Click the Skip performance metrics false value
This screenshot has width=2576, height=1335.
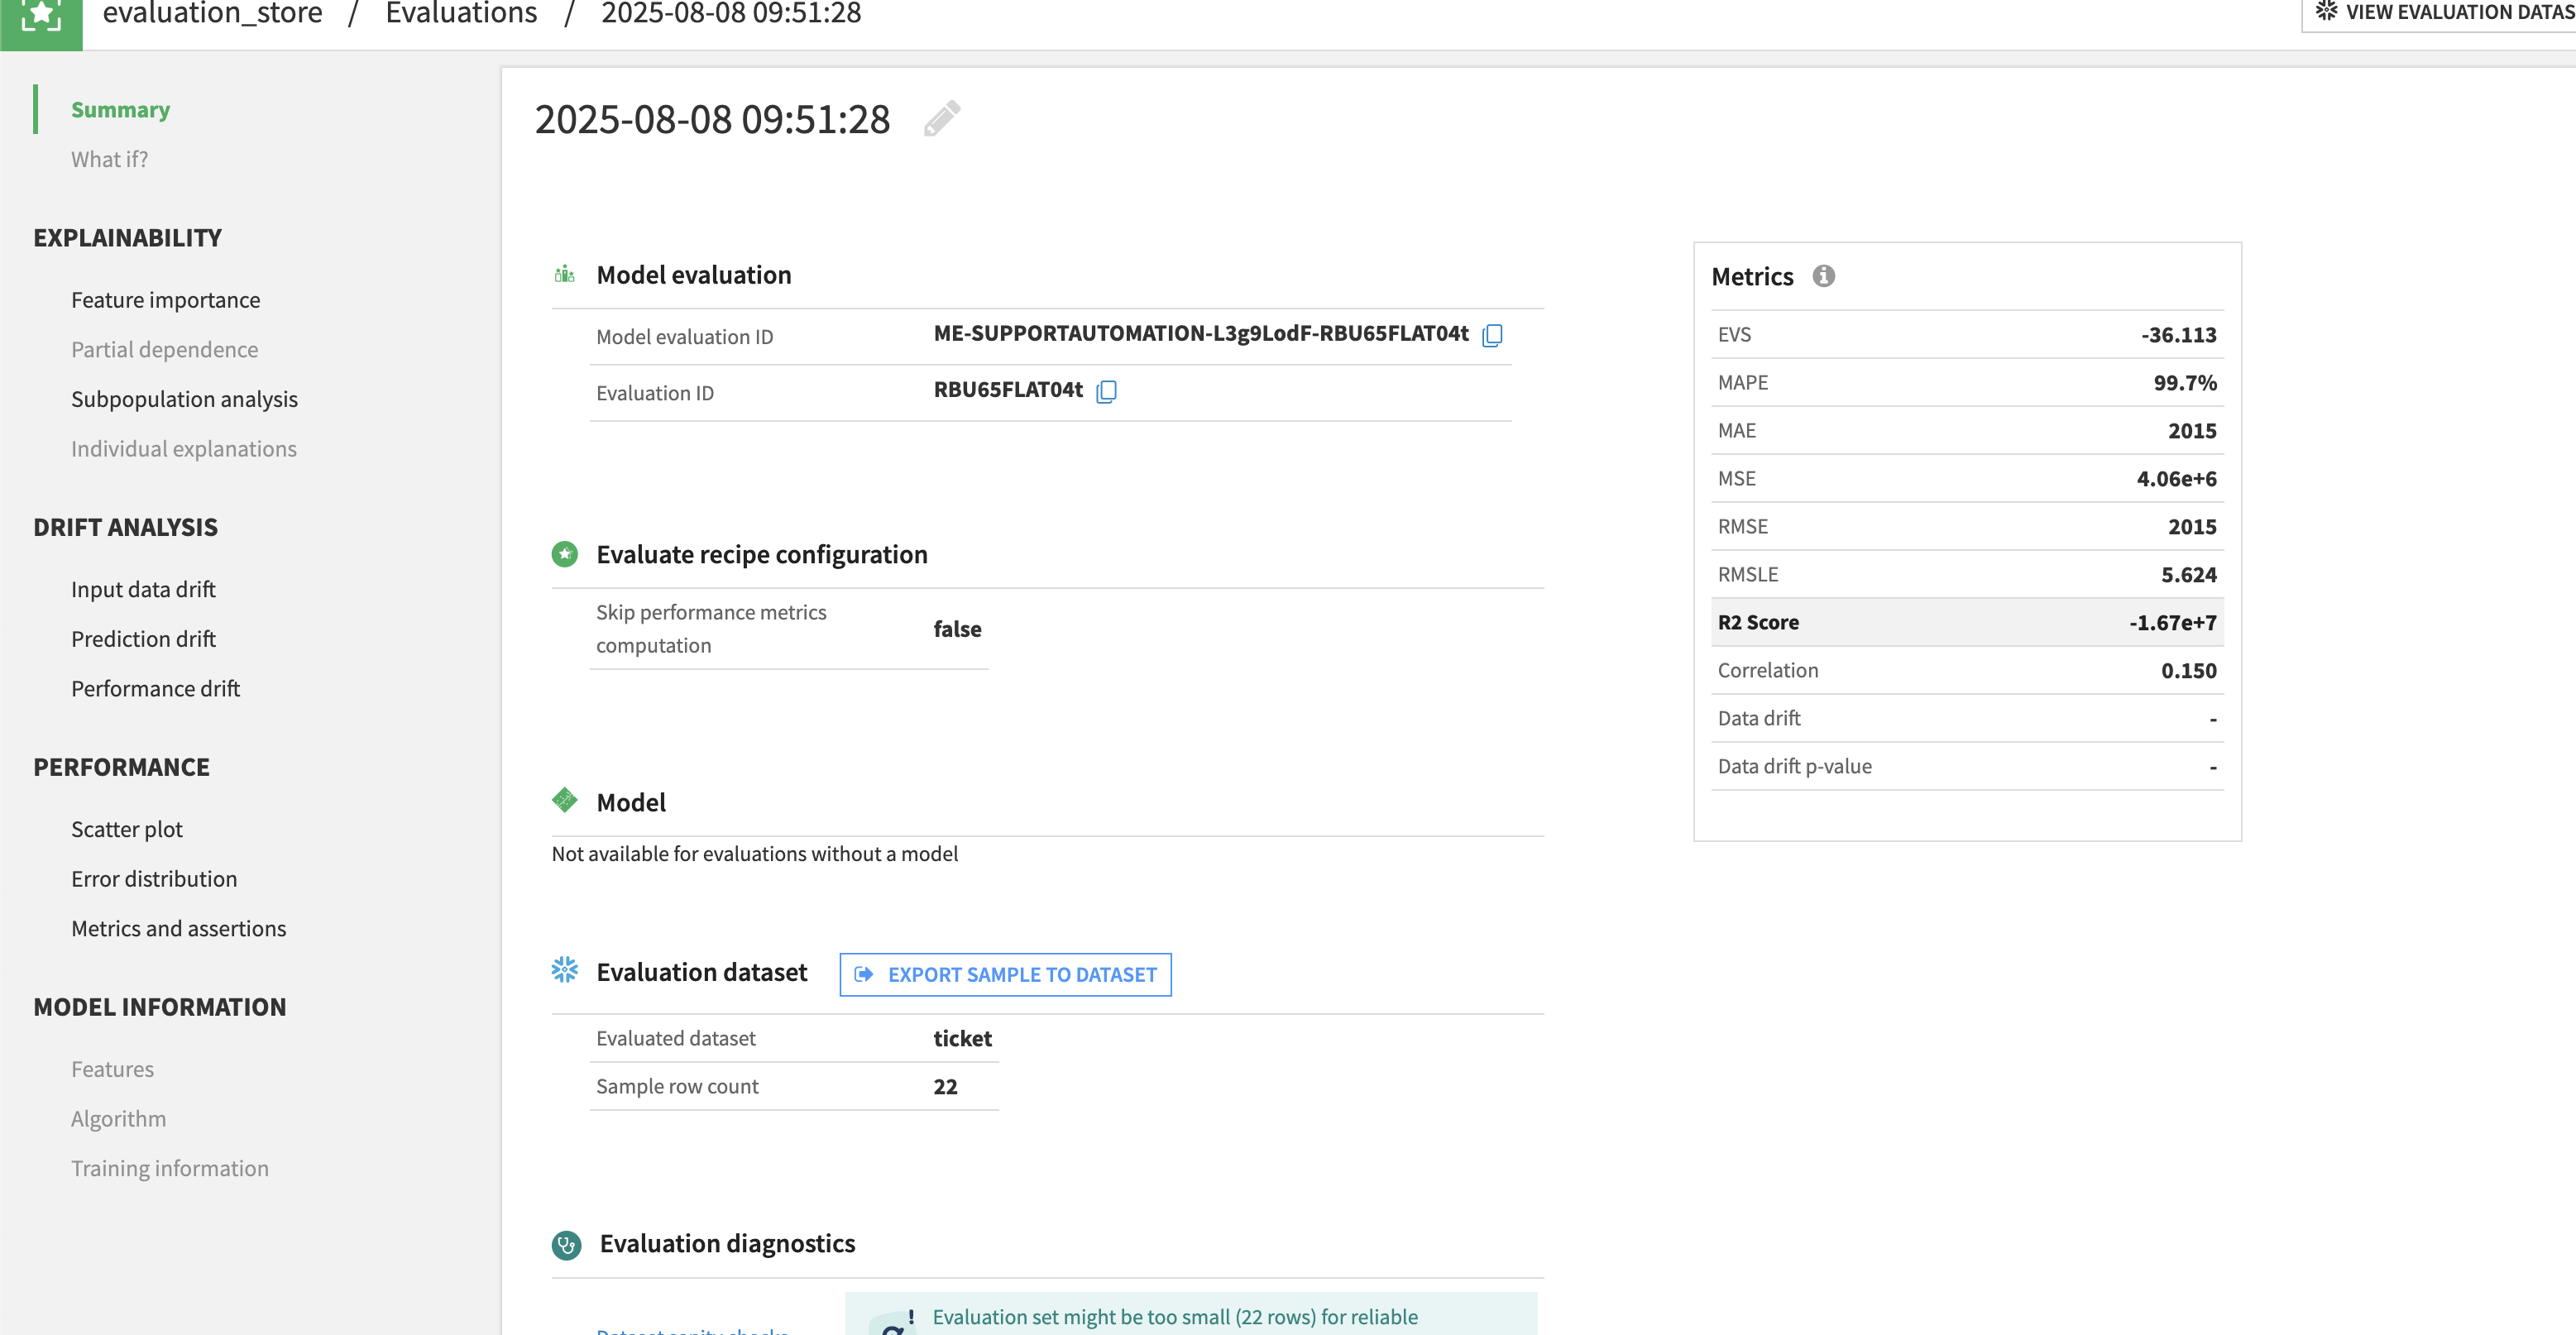click(x=957, y=629)
